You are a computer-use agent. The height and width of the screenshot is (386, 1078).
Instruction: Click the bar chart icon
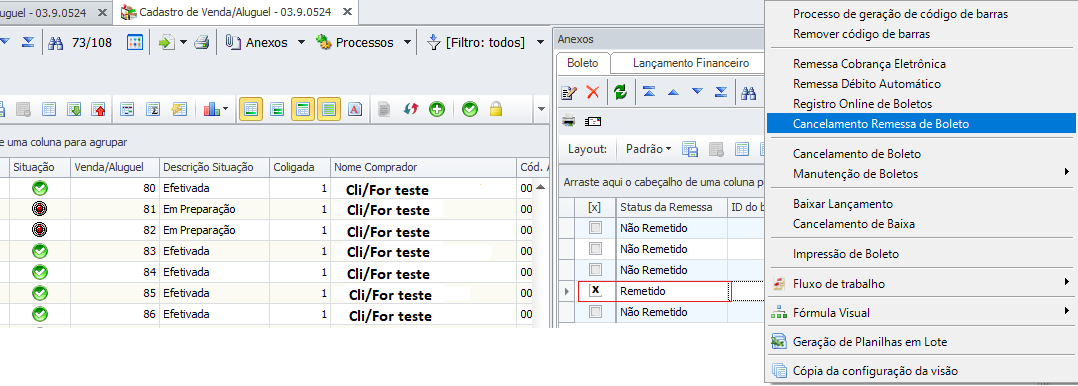click(x=212, y=109)
